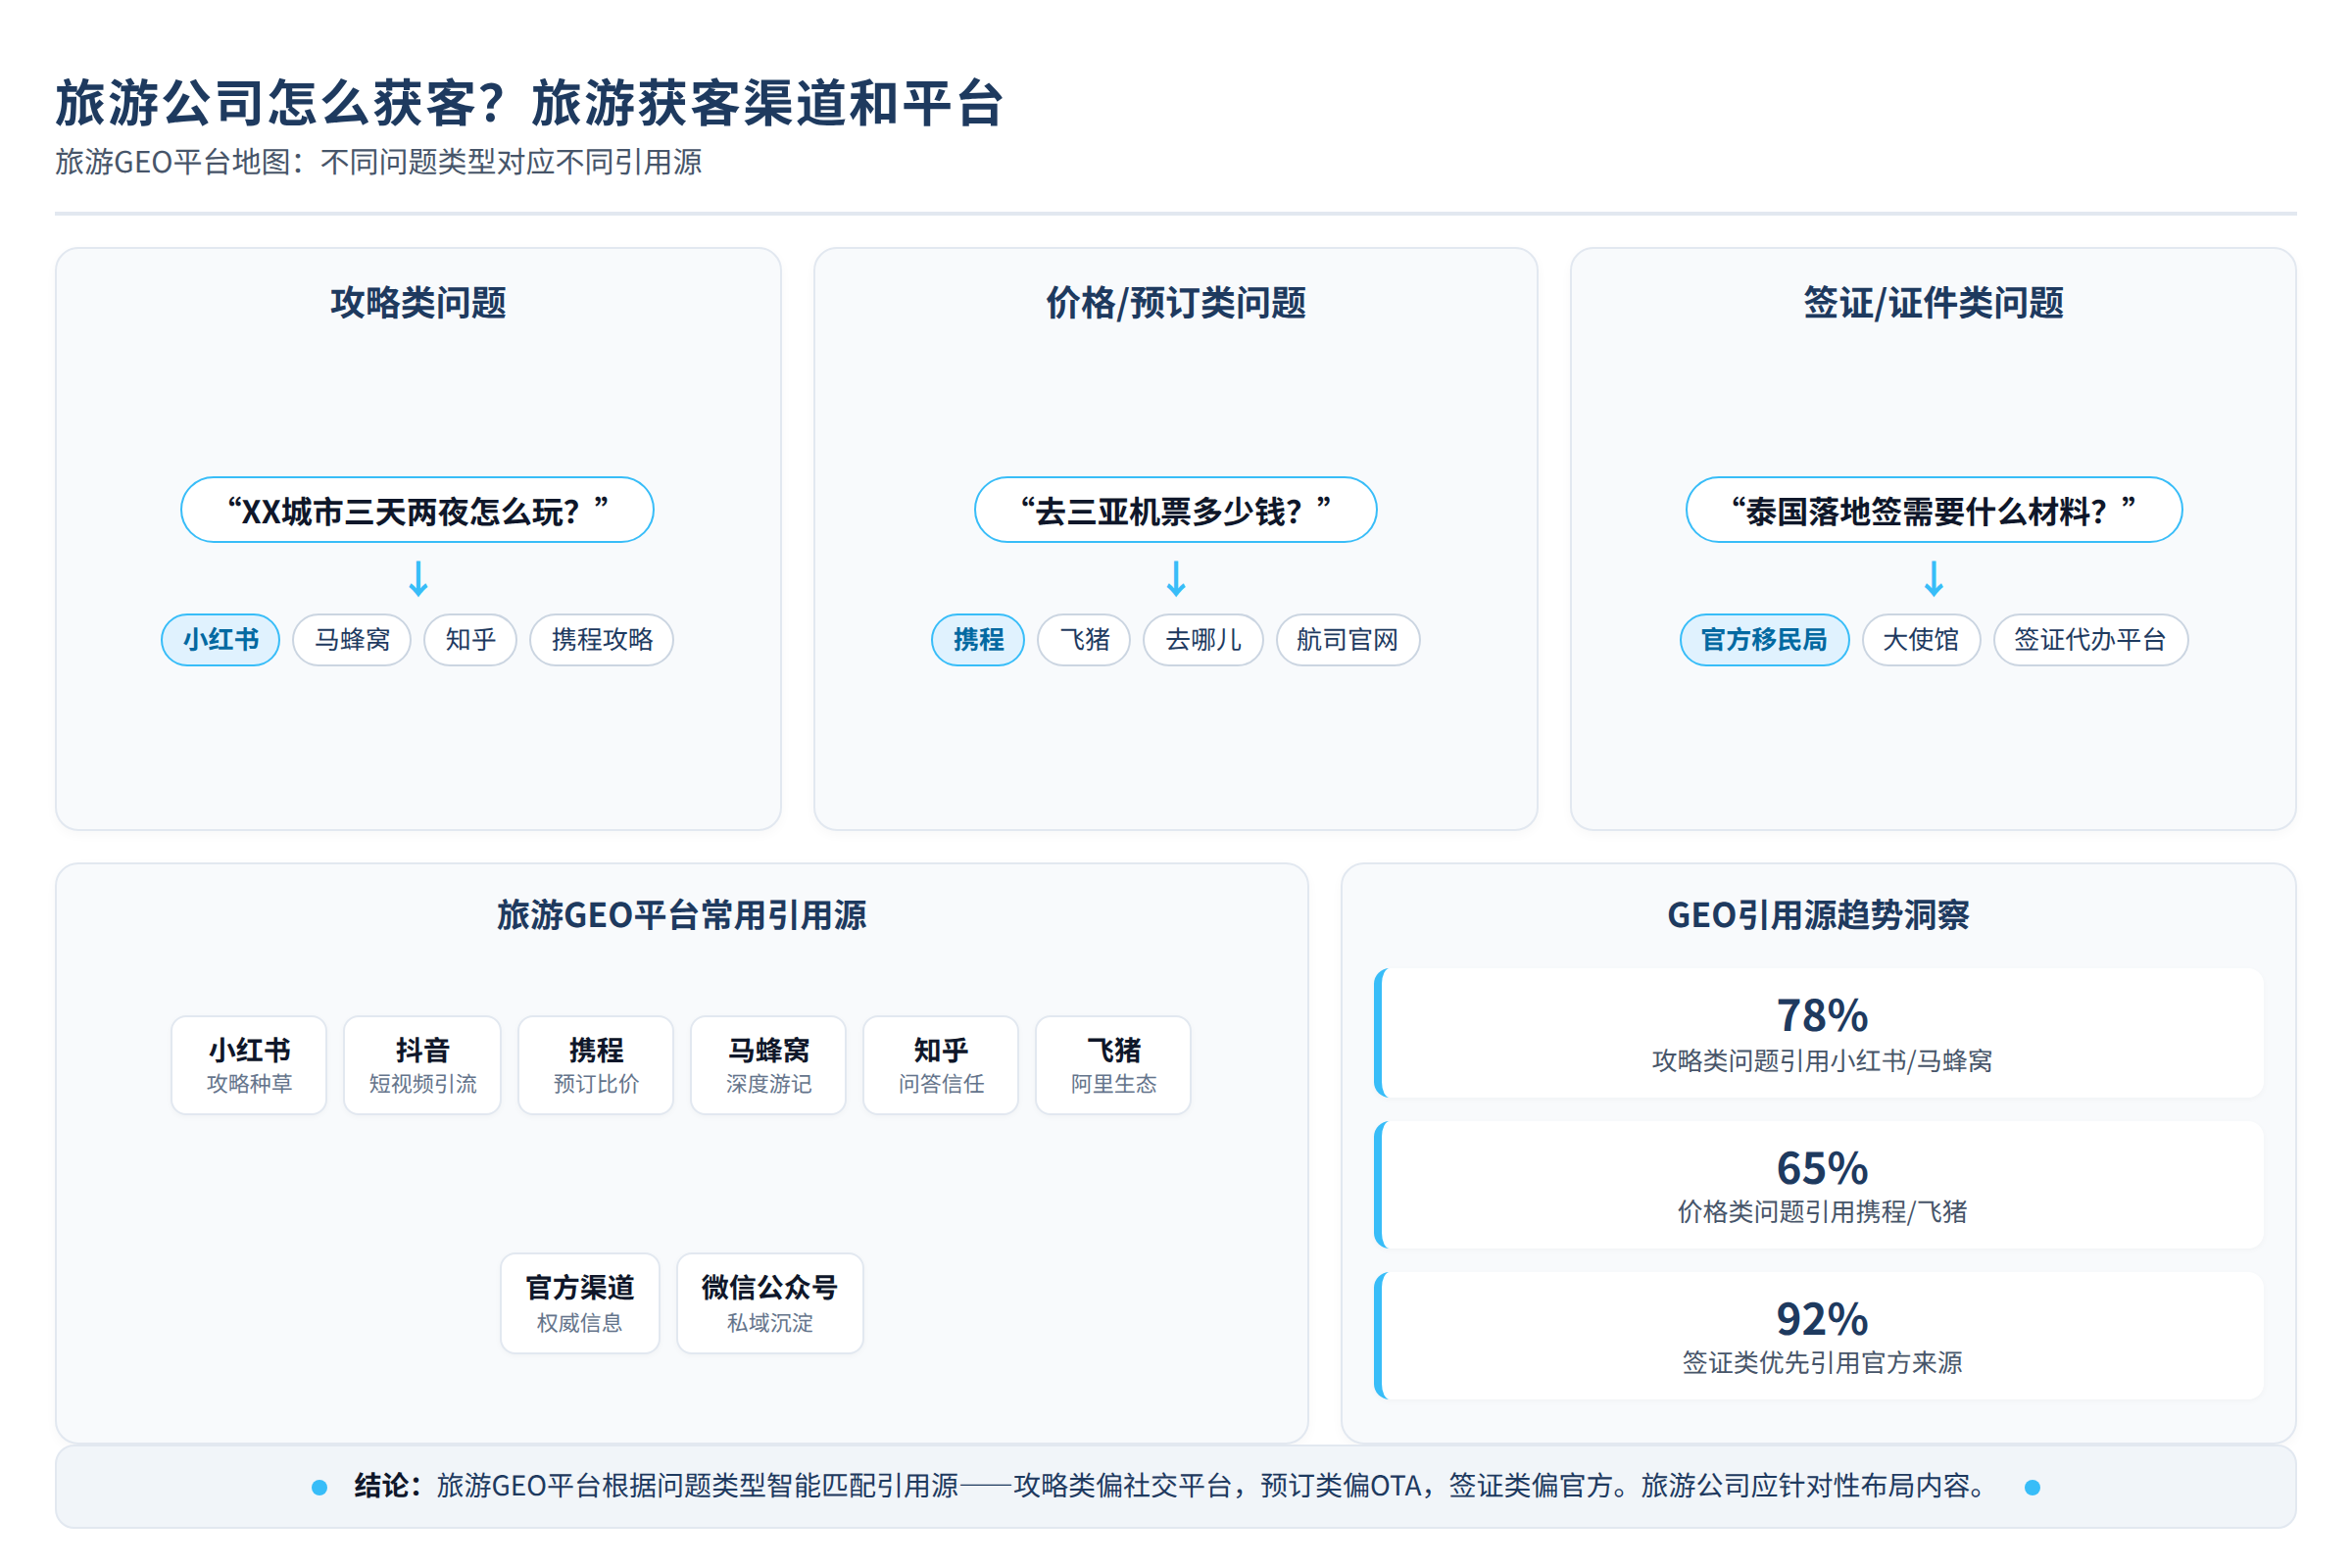
Task: Click the 官方移民局 highlighted tag
Action: point(1764,640)
